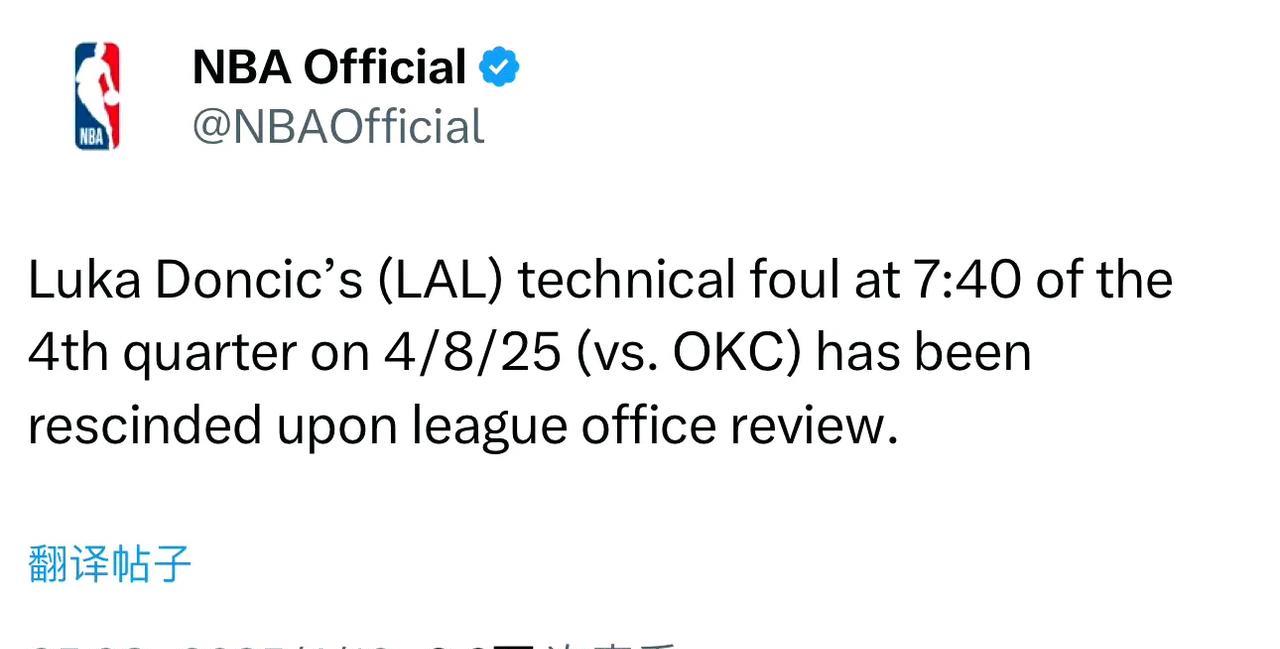This screenshot has height=649, width=1280.
Task: Click the words "has been"
Action: point(923,352)
